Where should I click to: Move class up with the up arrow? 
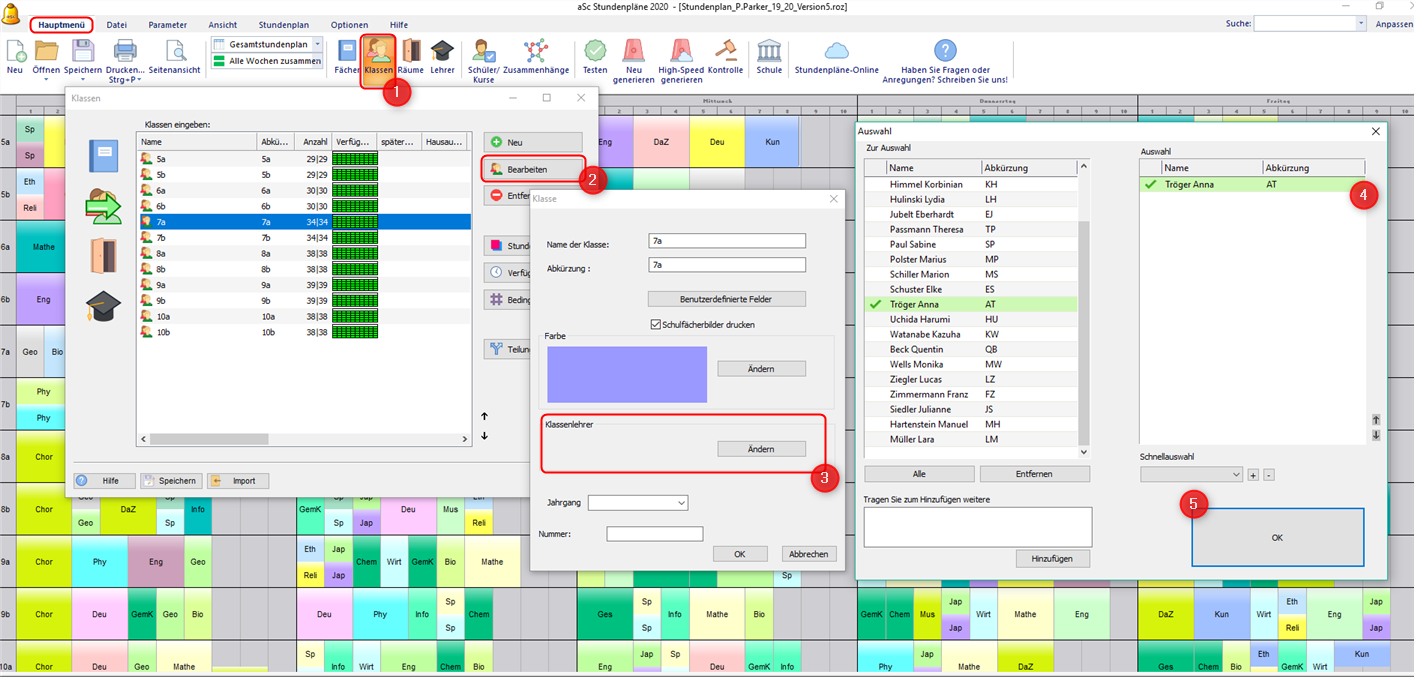tap(484, 416)
